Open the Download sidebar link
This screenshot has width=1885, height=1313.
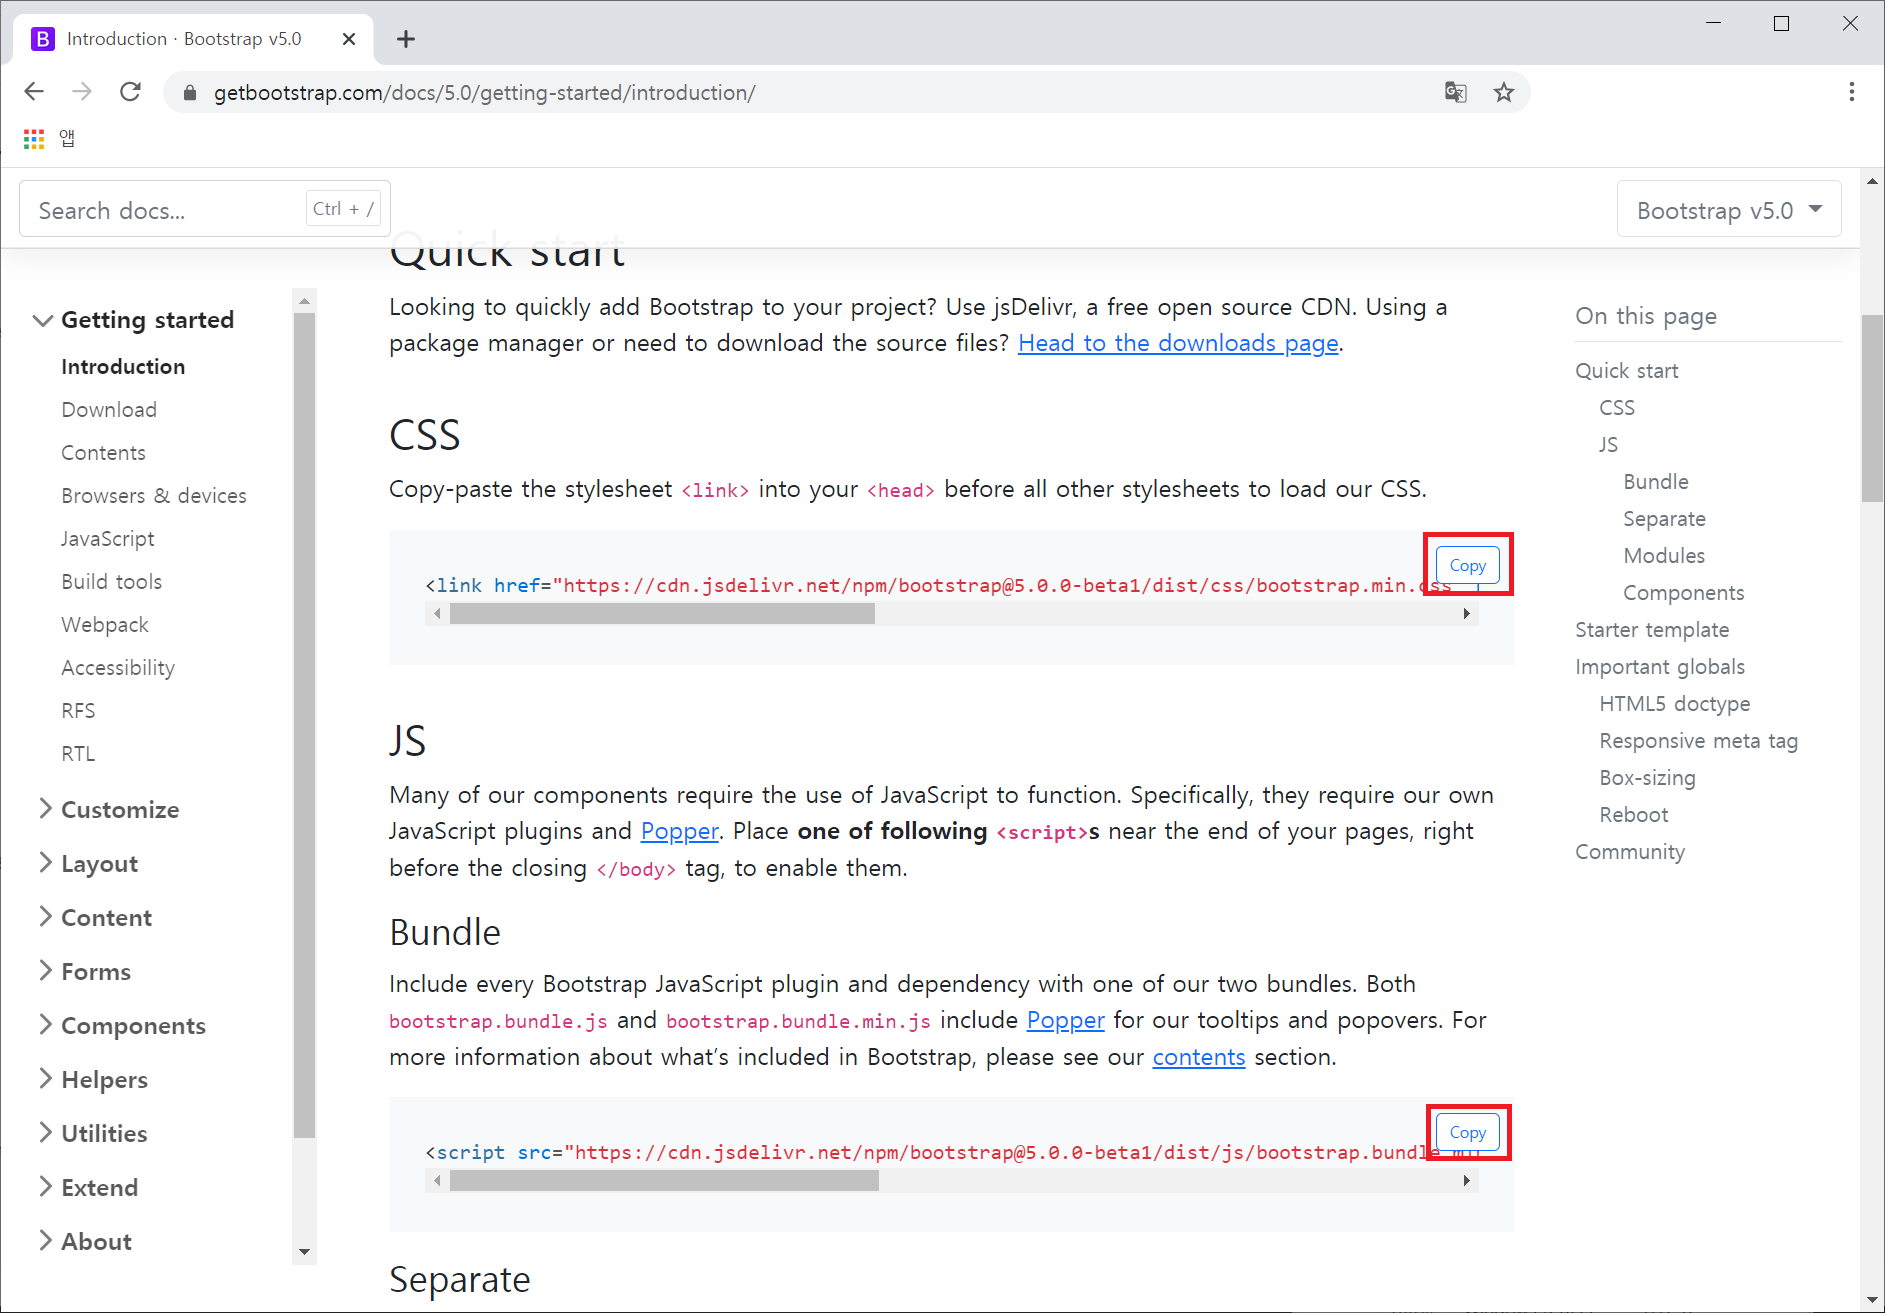[109, 410]
